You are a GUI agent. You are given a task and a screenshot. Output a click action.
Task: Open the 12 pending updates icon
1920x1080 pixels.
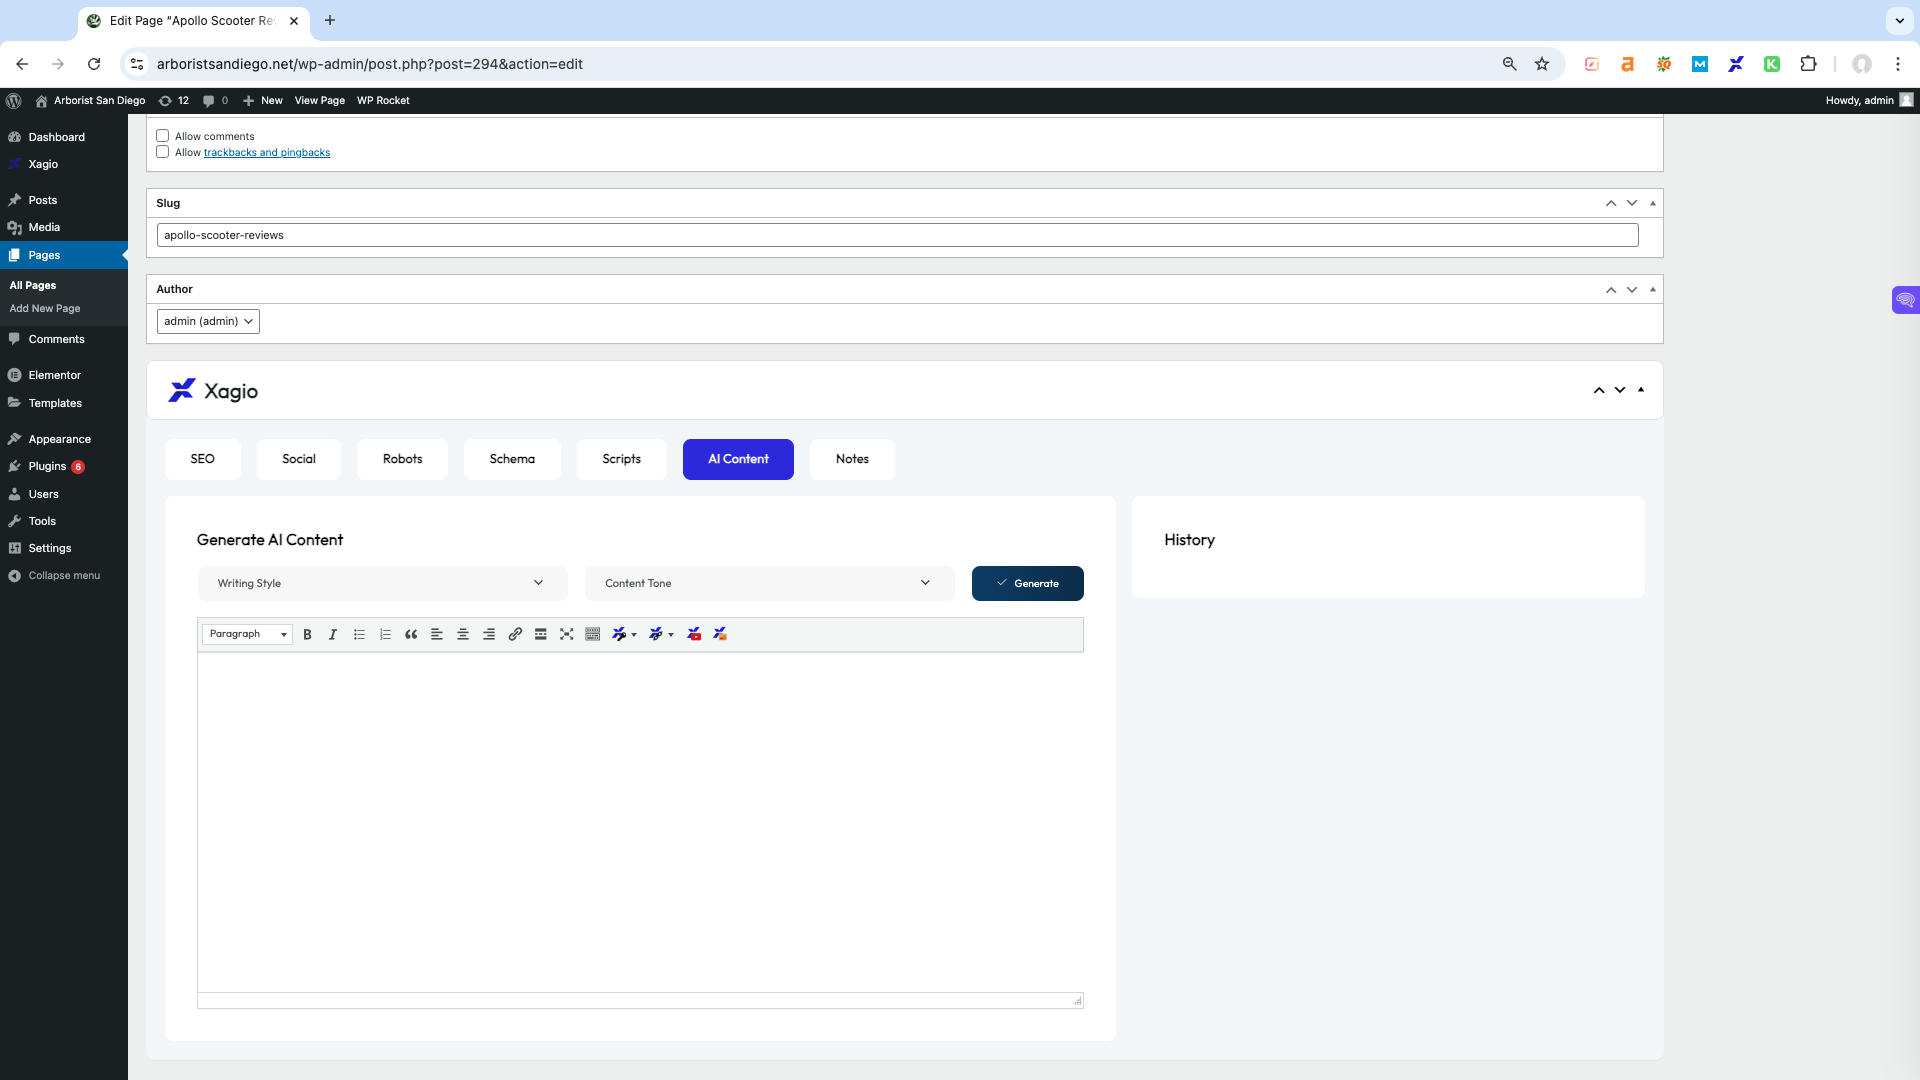(x=174, y=100)
